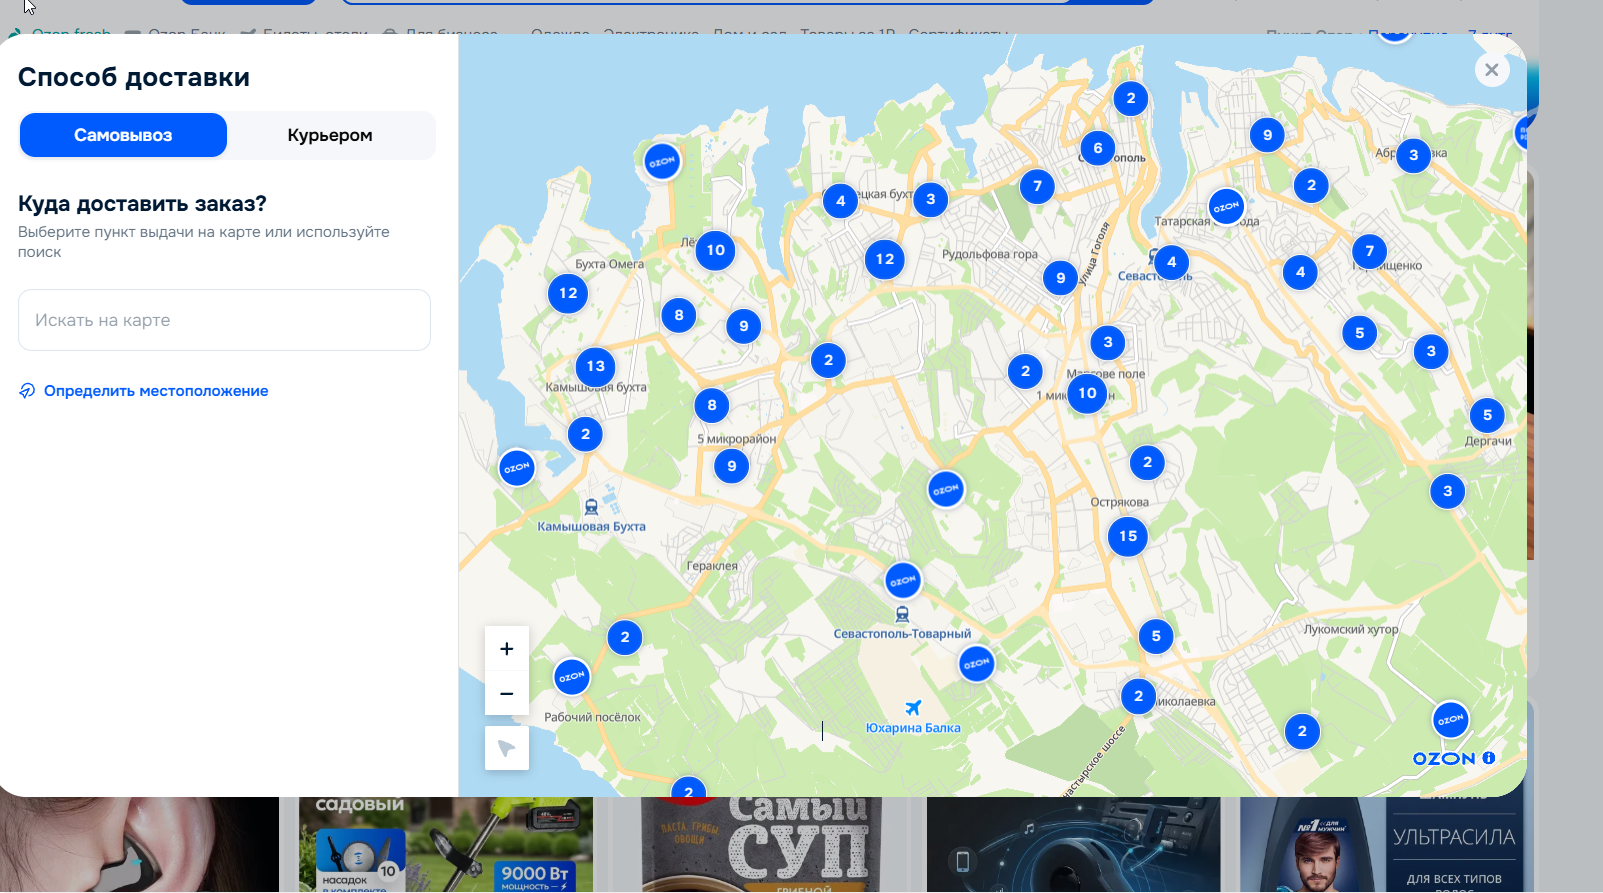Viewport: 1603px width, 893px height.
Task: Select the Ozon pin near Рабочий посёлок
Action: coord(572,677)
